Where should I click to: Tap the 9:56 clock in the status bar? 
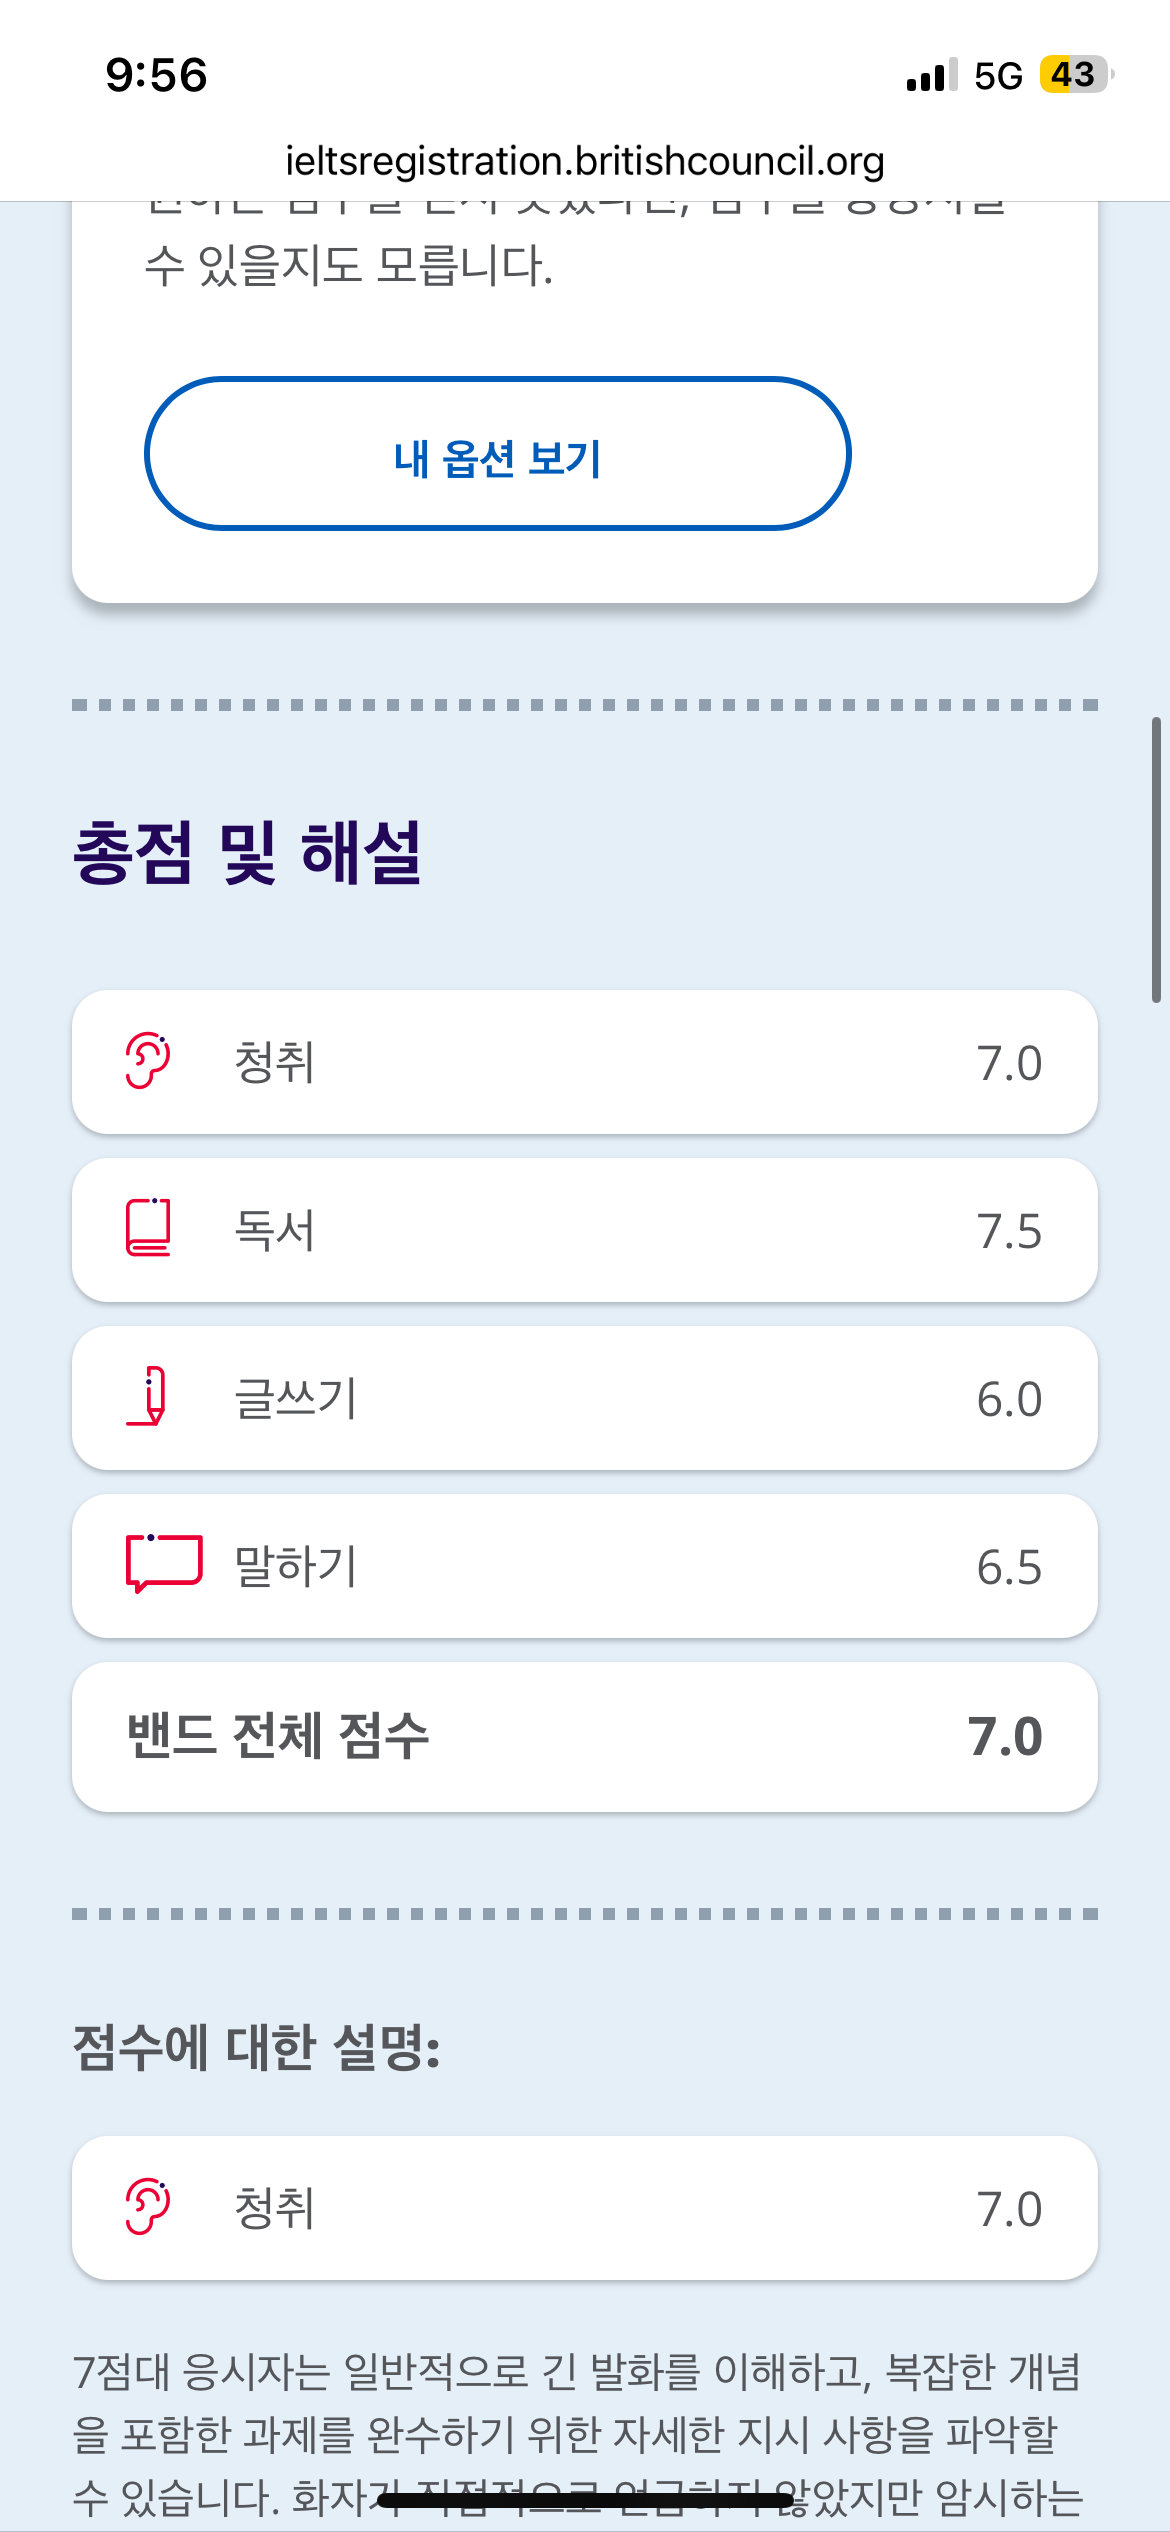click(x=156, y=75)
